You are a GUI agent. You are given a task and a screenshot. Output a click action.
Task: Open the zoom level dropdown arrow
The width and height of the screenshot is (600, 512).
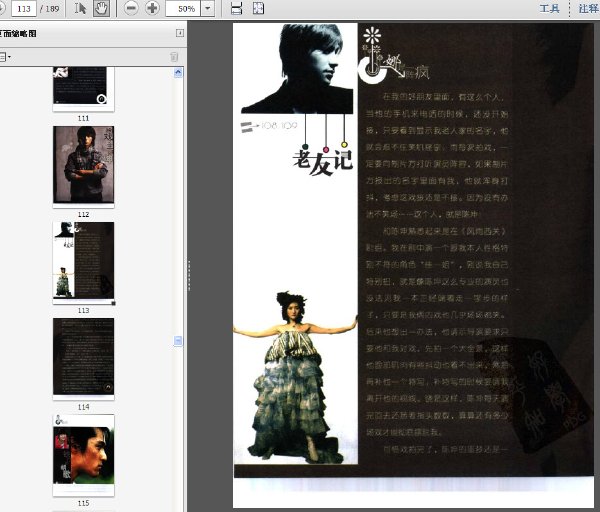[x=208, y=8]
